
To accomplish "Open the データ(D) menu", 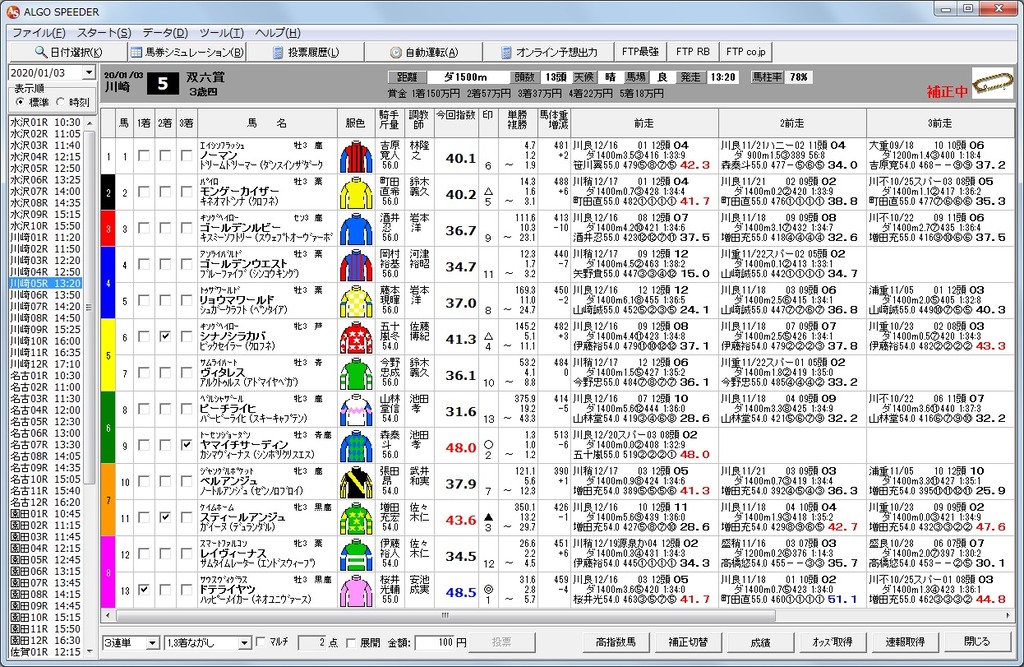I will (165, 33).
